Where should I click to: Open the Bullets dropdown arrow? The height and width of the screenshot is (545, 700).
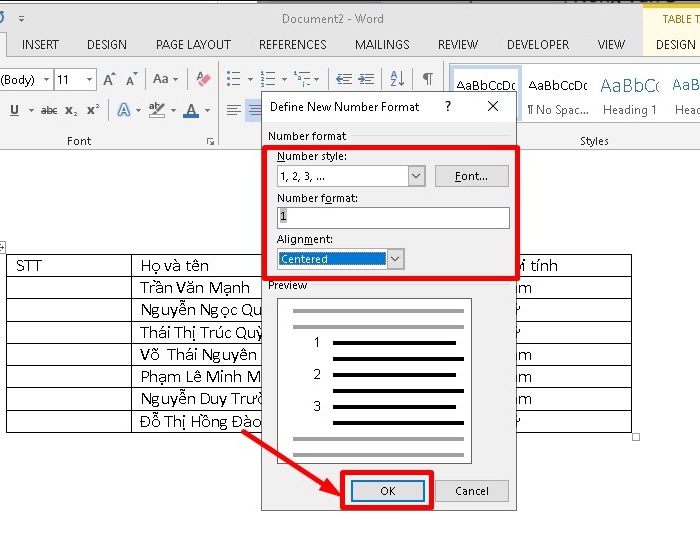250,79
